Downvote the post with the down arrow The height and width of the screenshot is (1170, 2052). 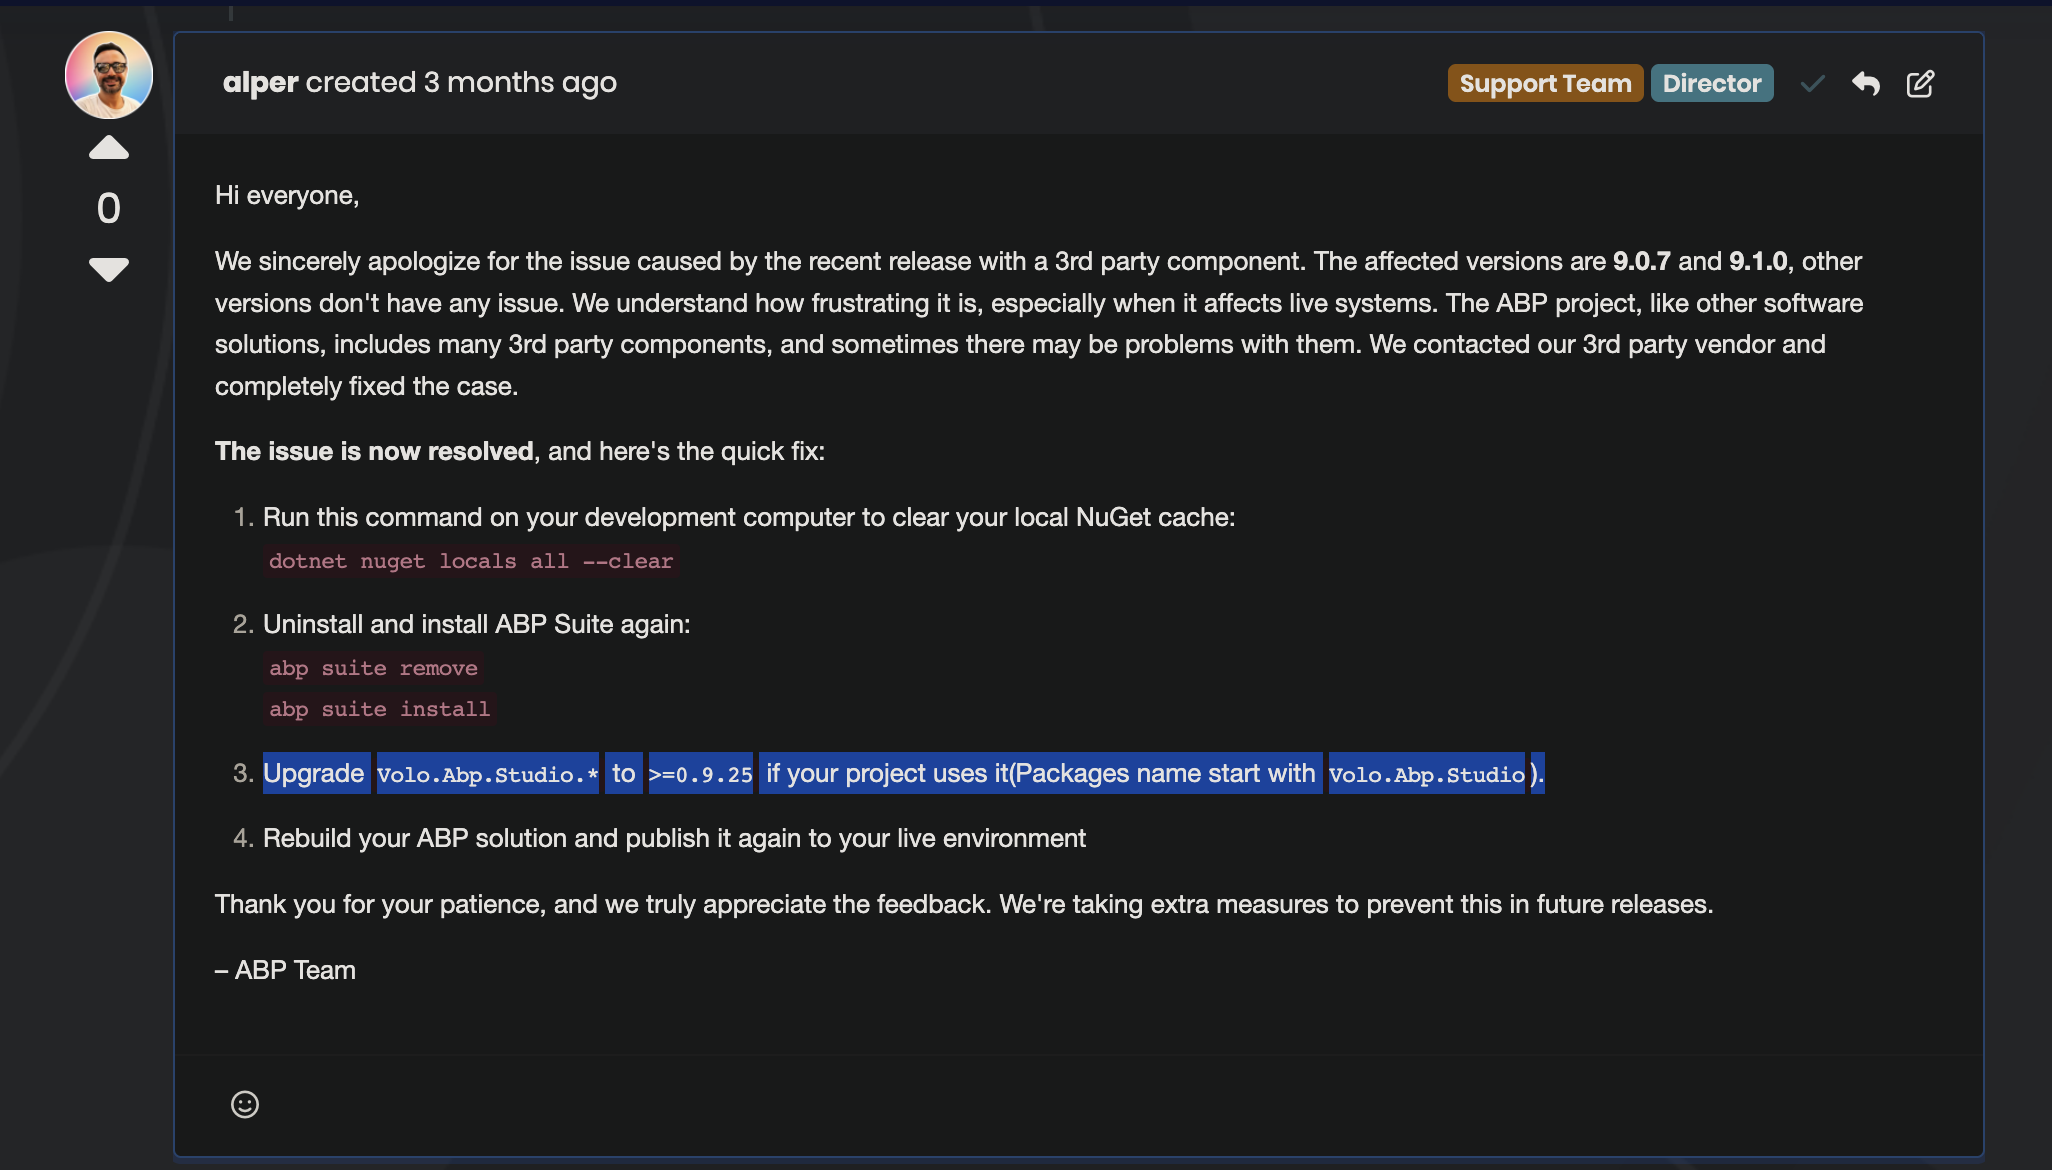109,268
